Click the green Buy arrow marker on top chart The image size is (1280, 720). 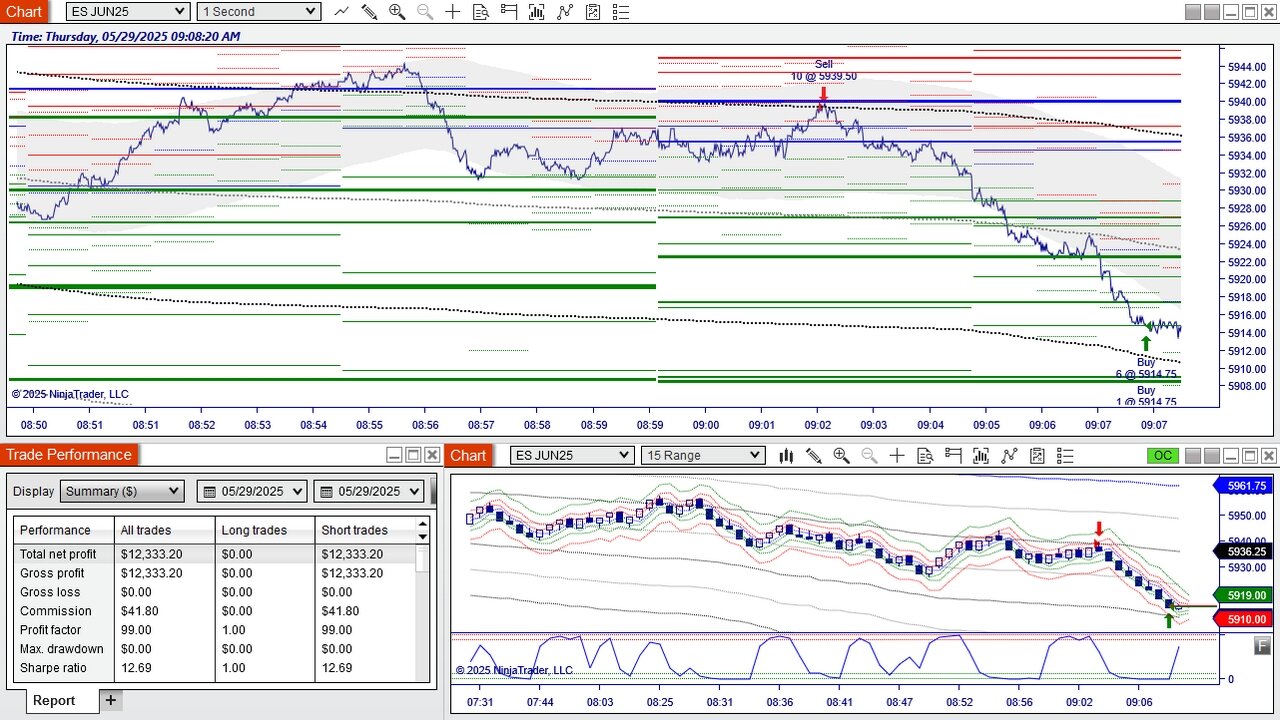tap(1146, 344)
